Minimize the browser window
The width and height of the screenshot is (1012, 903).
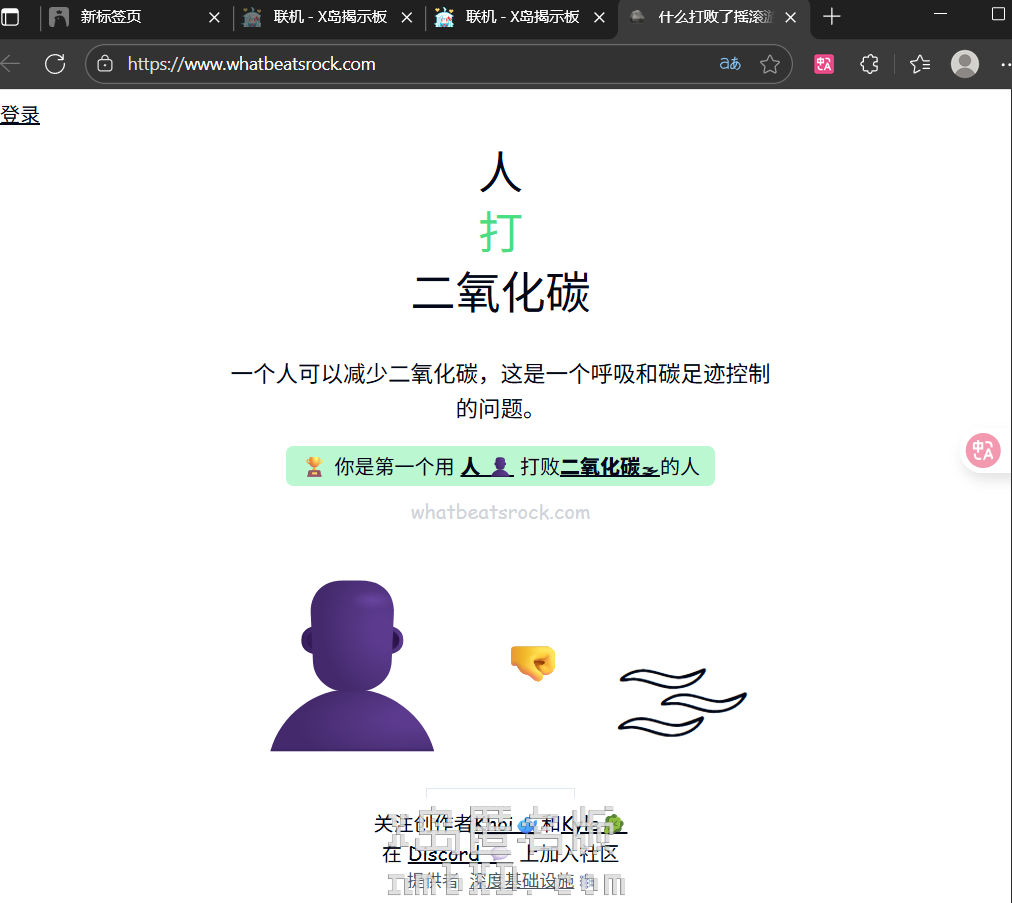[941, 14]
